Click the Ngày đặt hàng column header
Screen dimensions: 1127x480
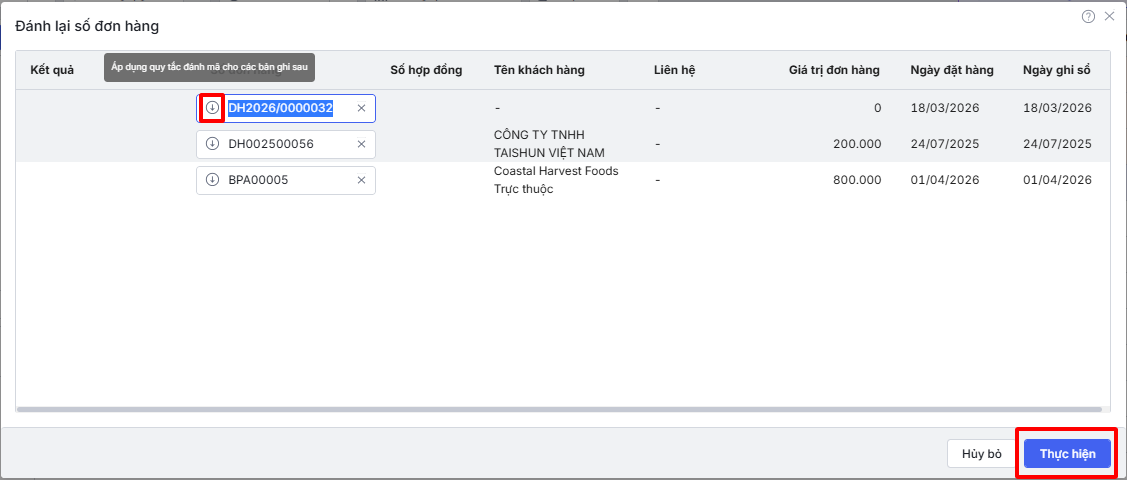951,70
